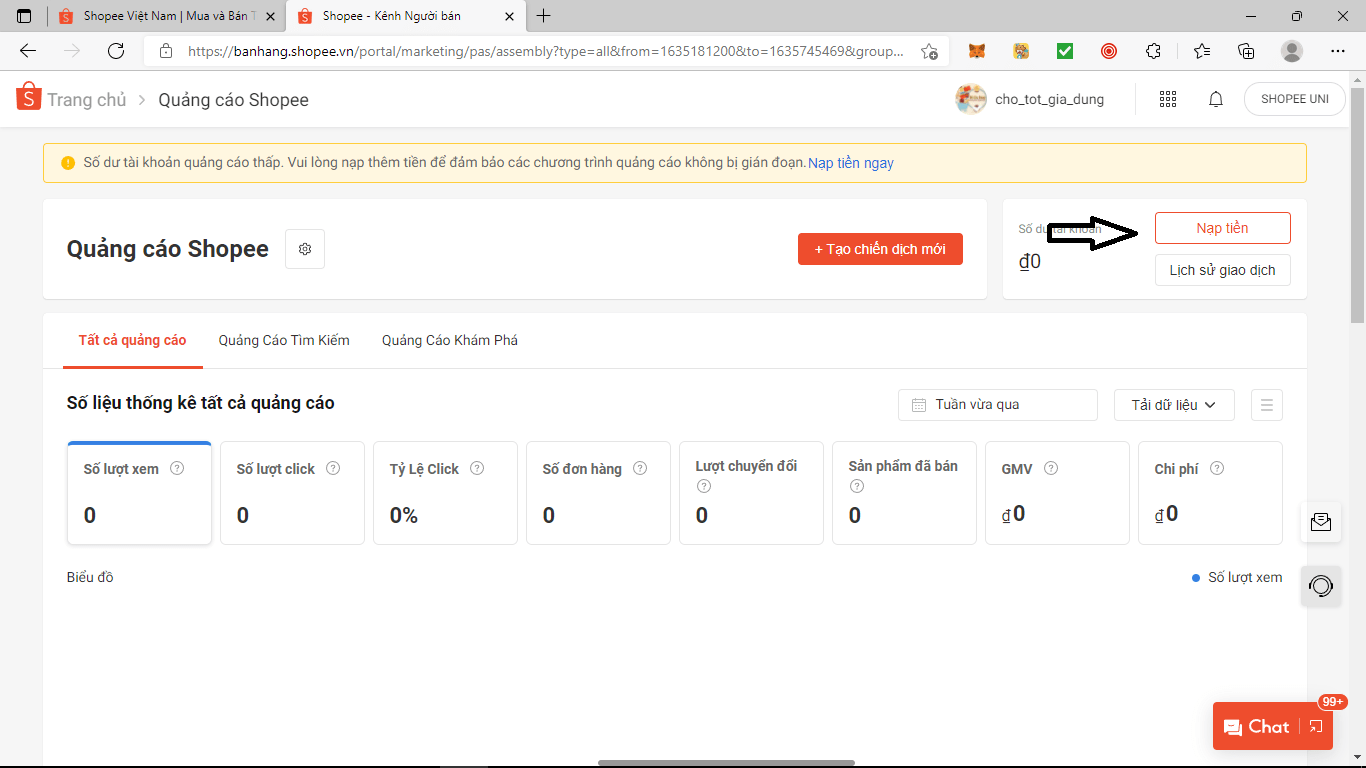Open the inbox mail icon on right sidebar
The width and height of the screenshot is (1366, 768).
coord(1320,522)
